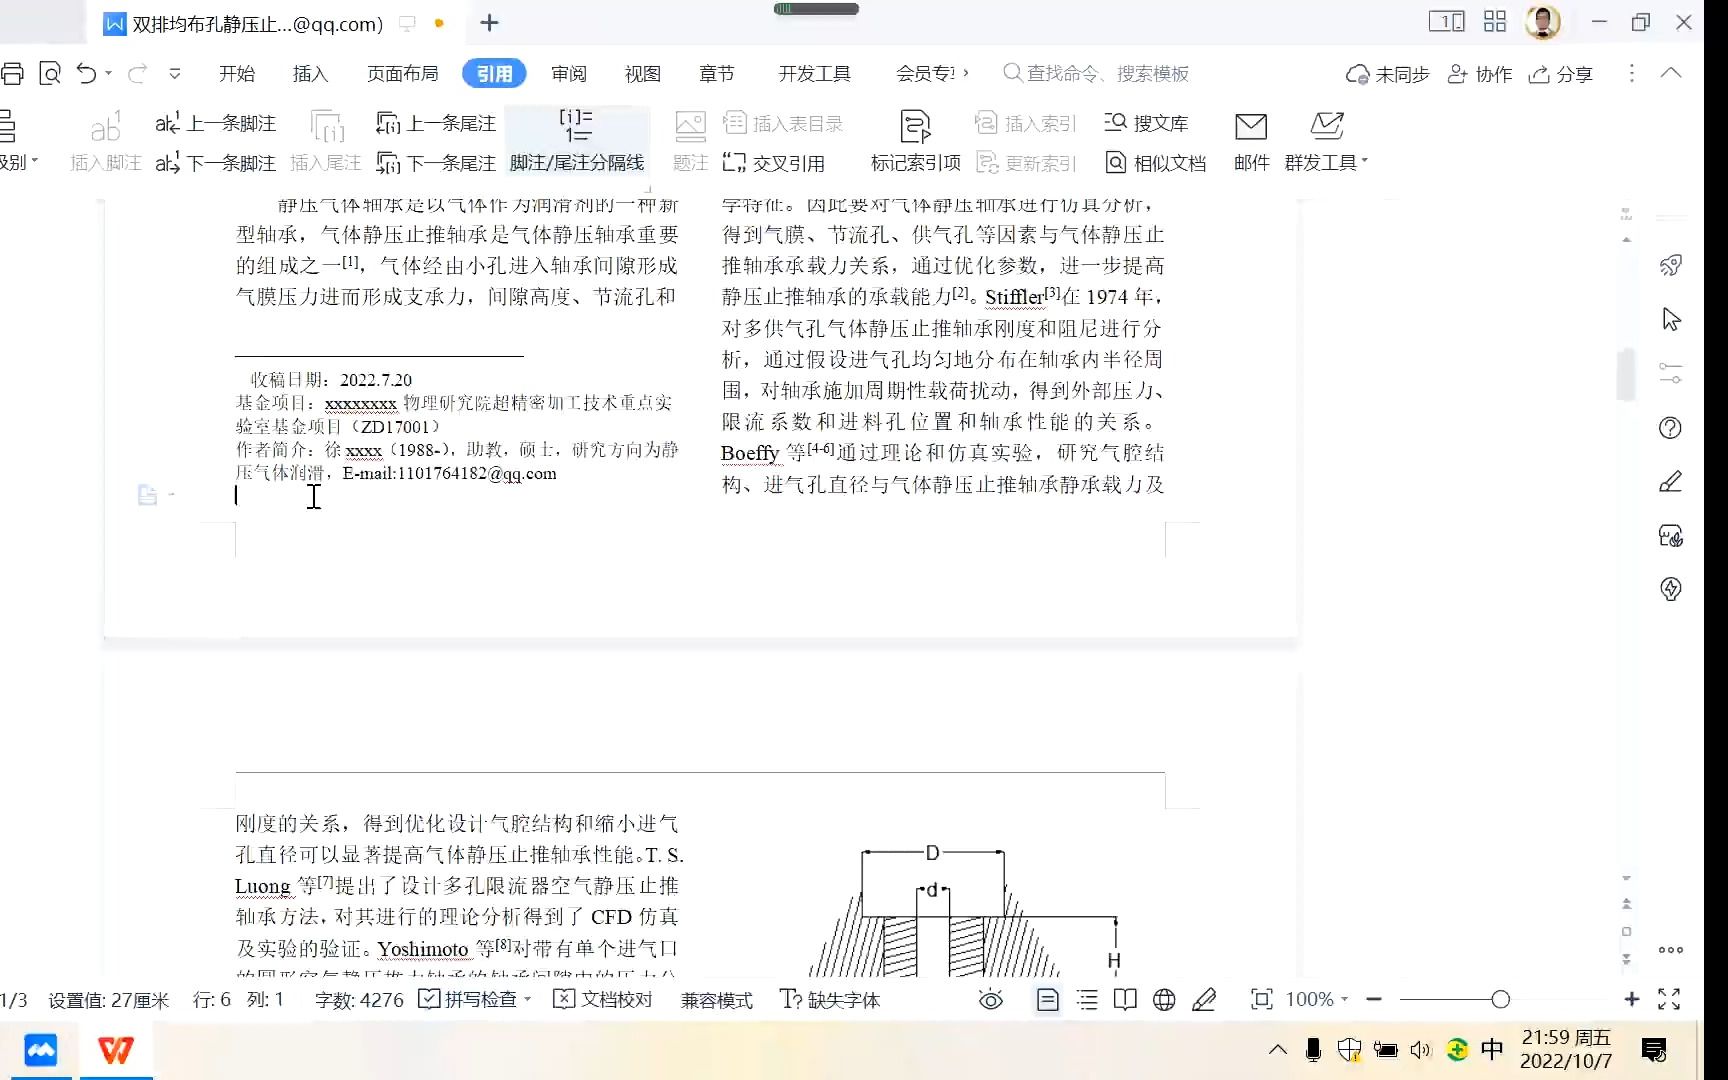This screenshot has height=1080, width=1728.
Task: Click sidebar more options ellipsis
Action: pyautogui.click(x=1670, y=950)
